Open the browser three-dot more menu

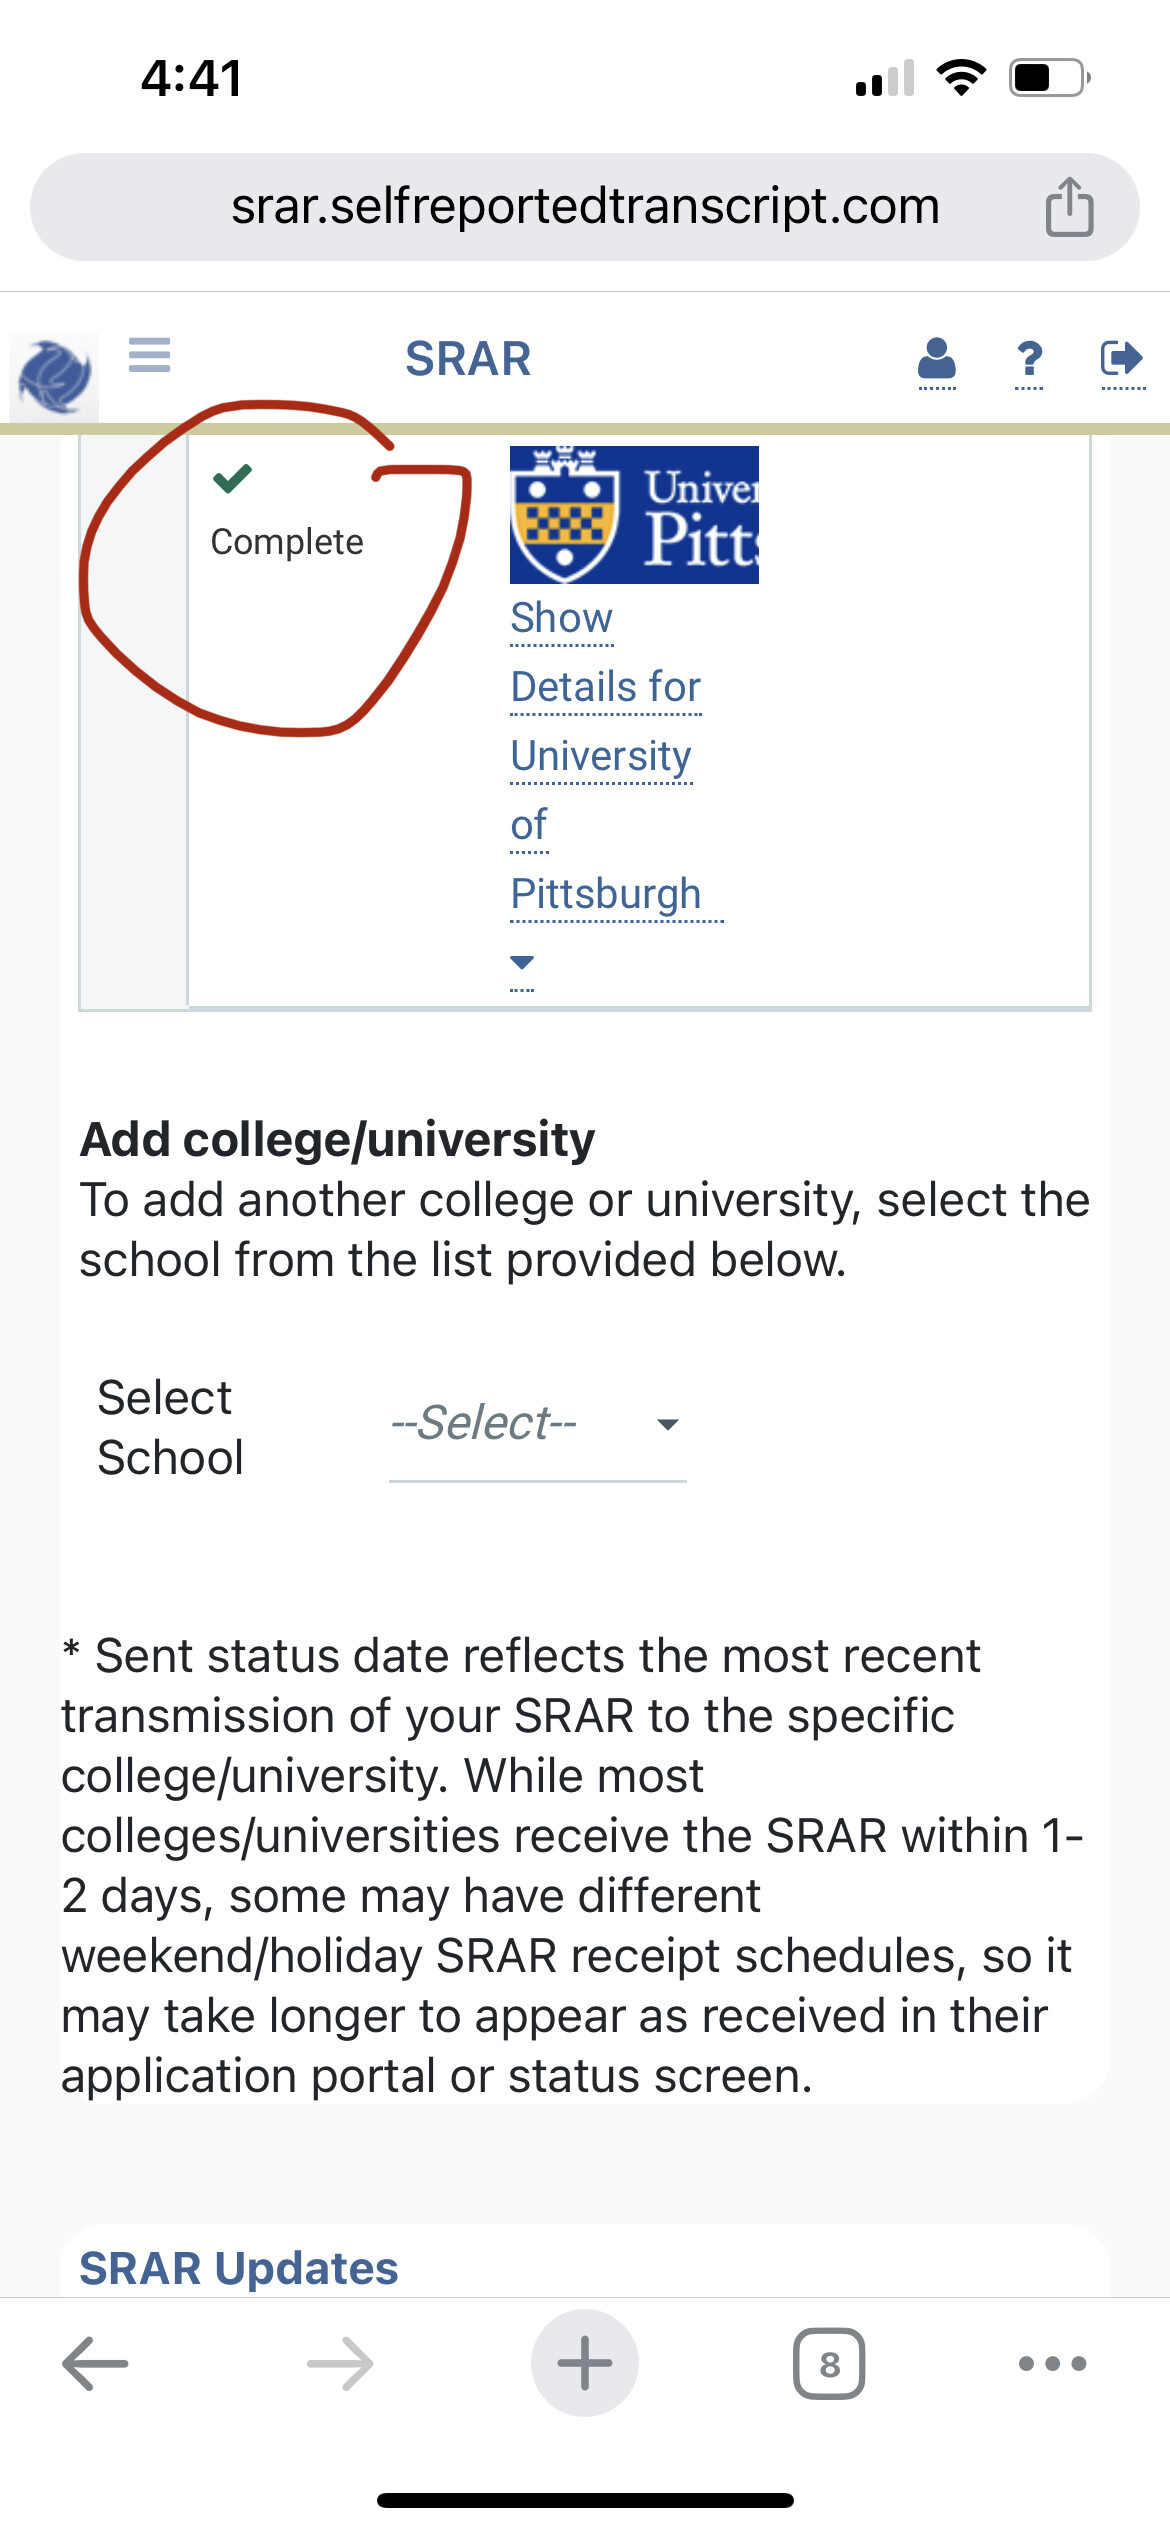tap(1052, 2363)
